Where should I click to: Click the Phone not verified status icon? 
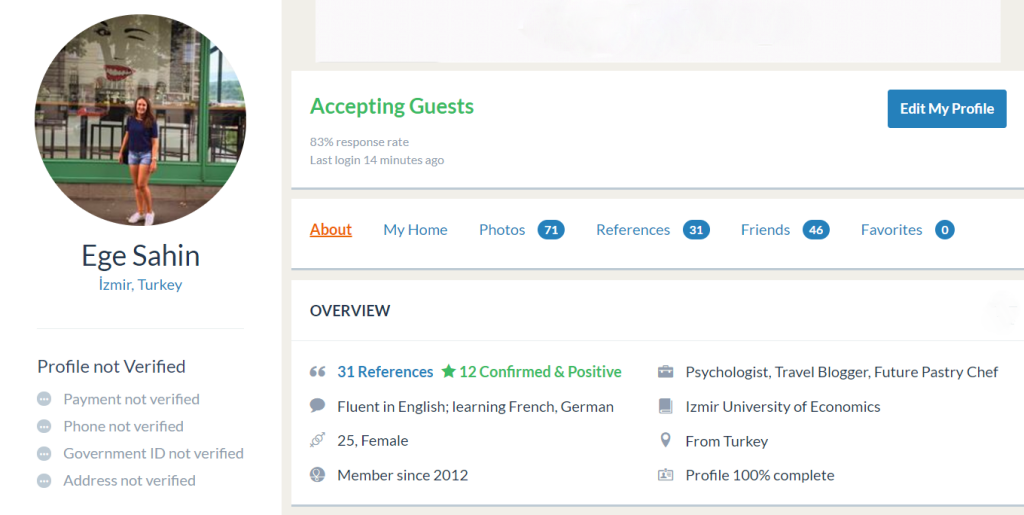coord(44,426)
